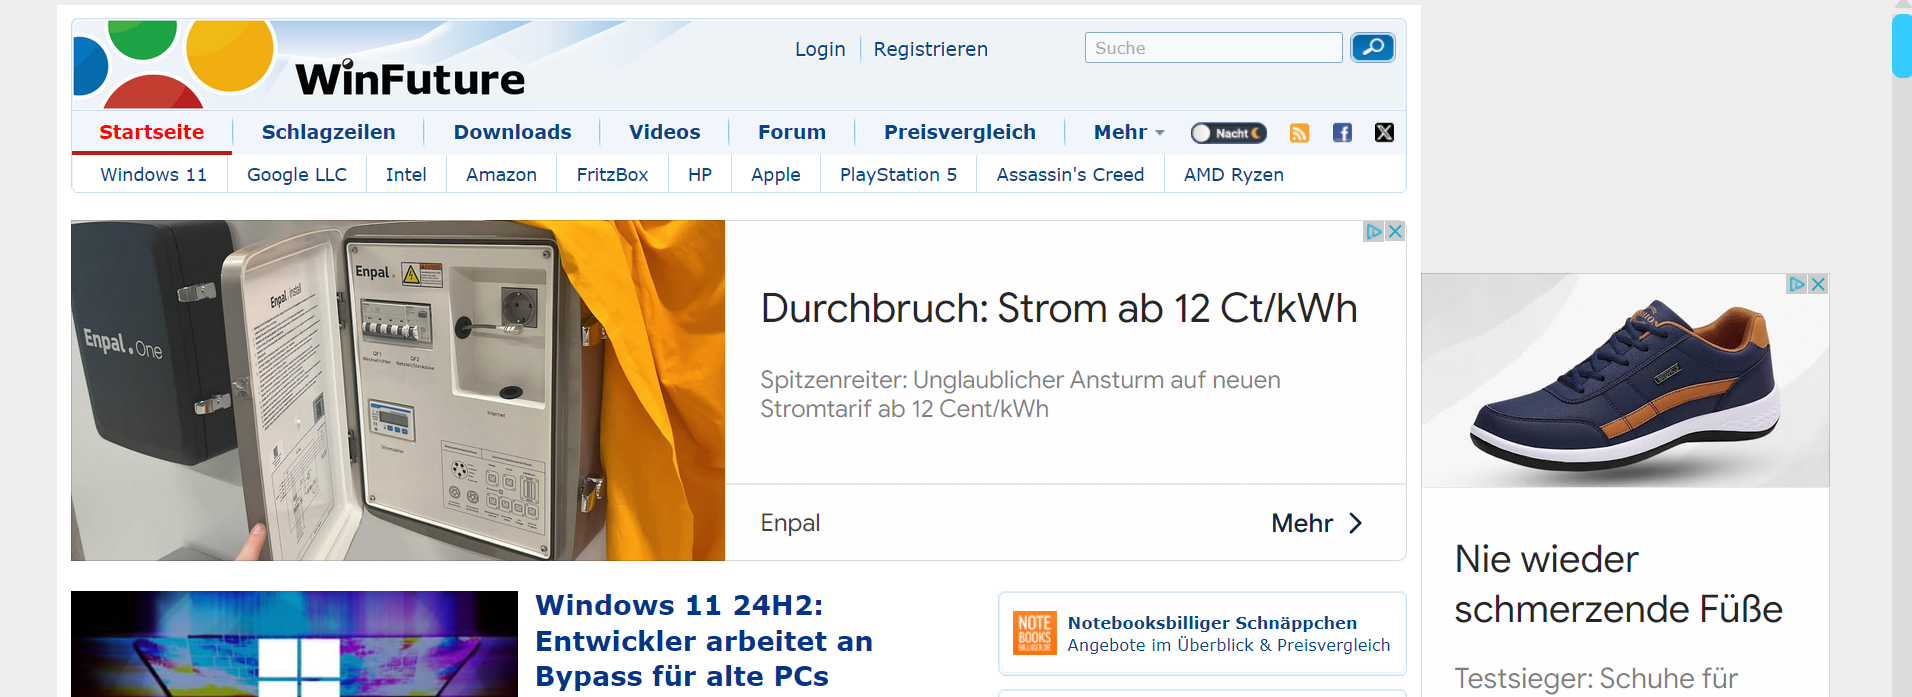Click Testsieger: Schuhe für ad text
The image size is (1912, 697).
[x=1596, y=678]
